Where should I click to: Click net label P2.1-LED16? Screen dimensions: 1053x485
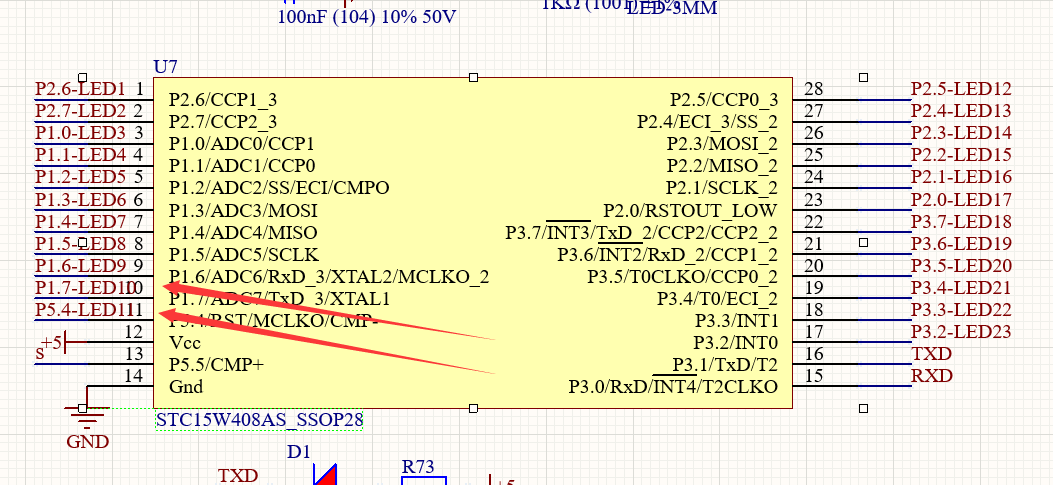point(961,177)
